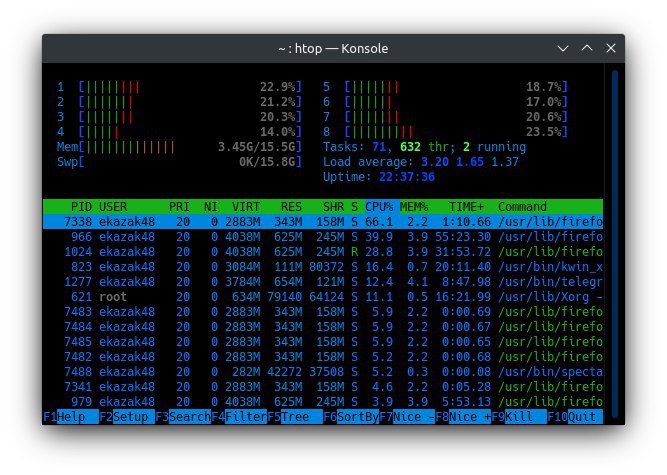The width and height of the screenshot is (667, 475).
Task: Click the 3.45G/15.5G memory value
Action: (257, 147)
